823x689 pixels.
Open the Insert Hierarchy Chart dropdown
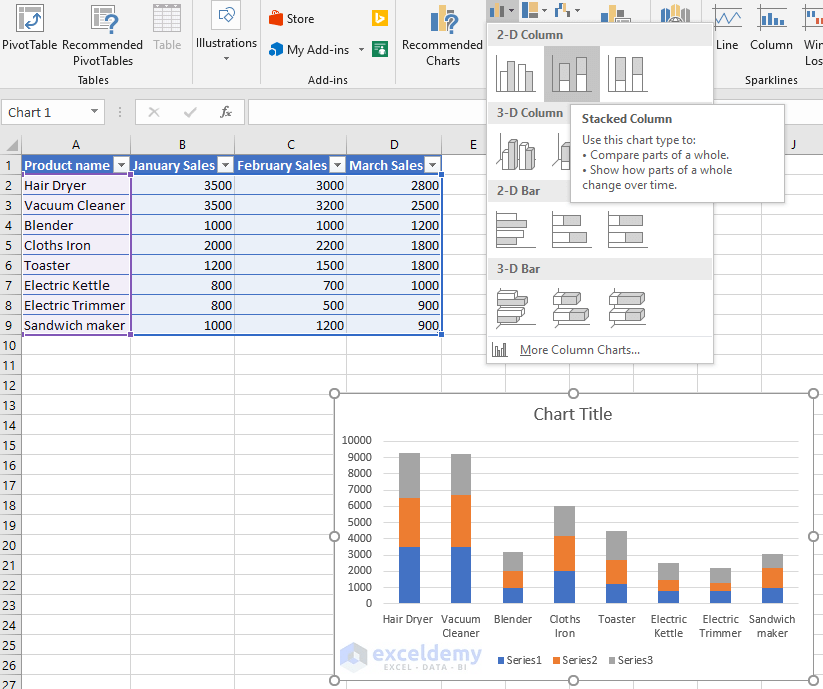tap(534, 10)
